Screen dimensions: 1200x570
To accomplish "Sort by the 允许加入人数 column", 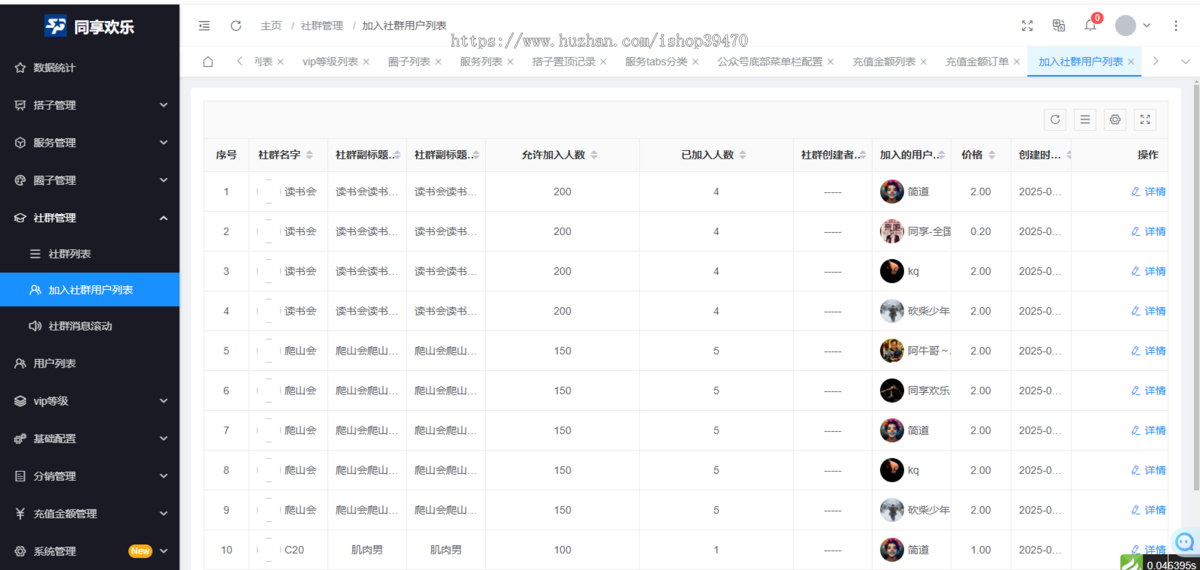I will pos(594,155).
